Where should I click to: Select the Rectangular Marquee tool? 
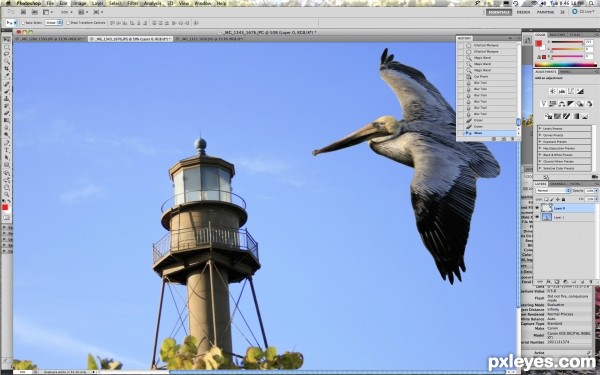click(x=8, y=48)
